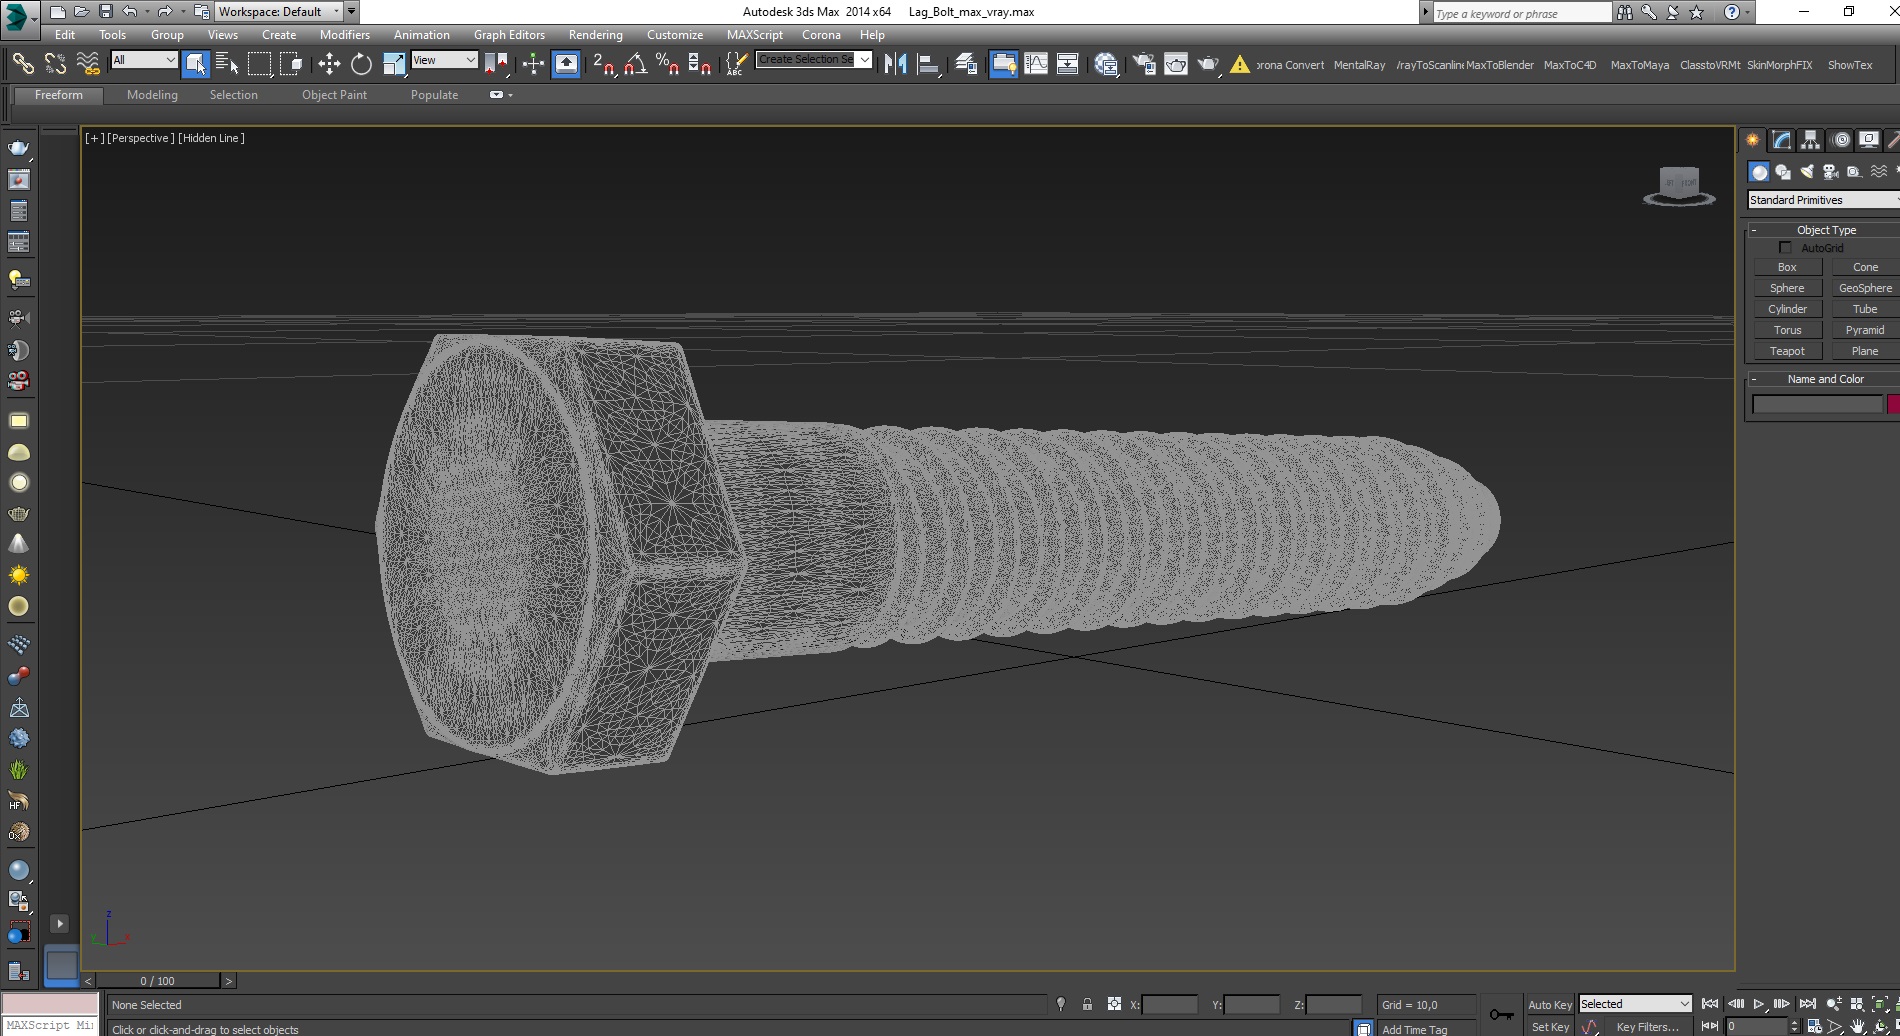Open the Material Editor icon
This screenshot has width=1900, height=1036.
click(x=1106, y=64)
